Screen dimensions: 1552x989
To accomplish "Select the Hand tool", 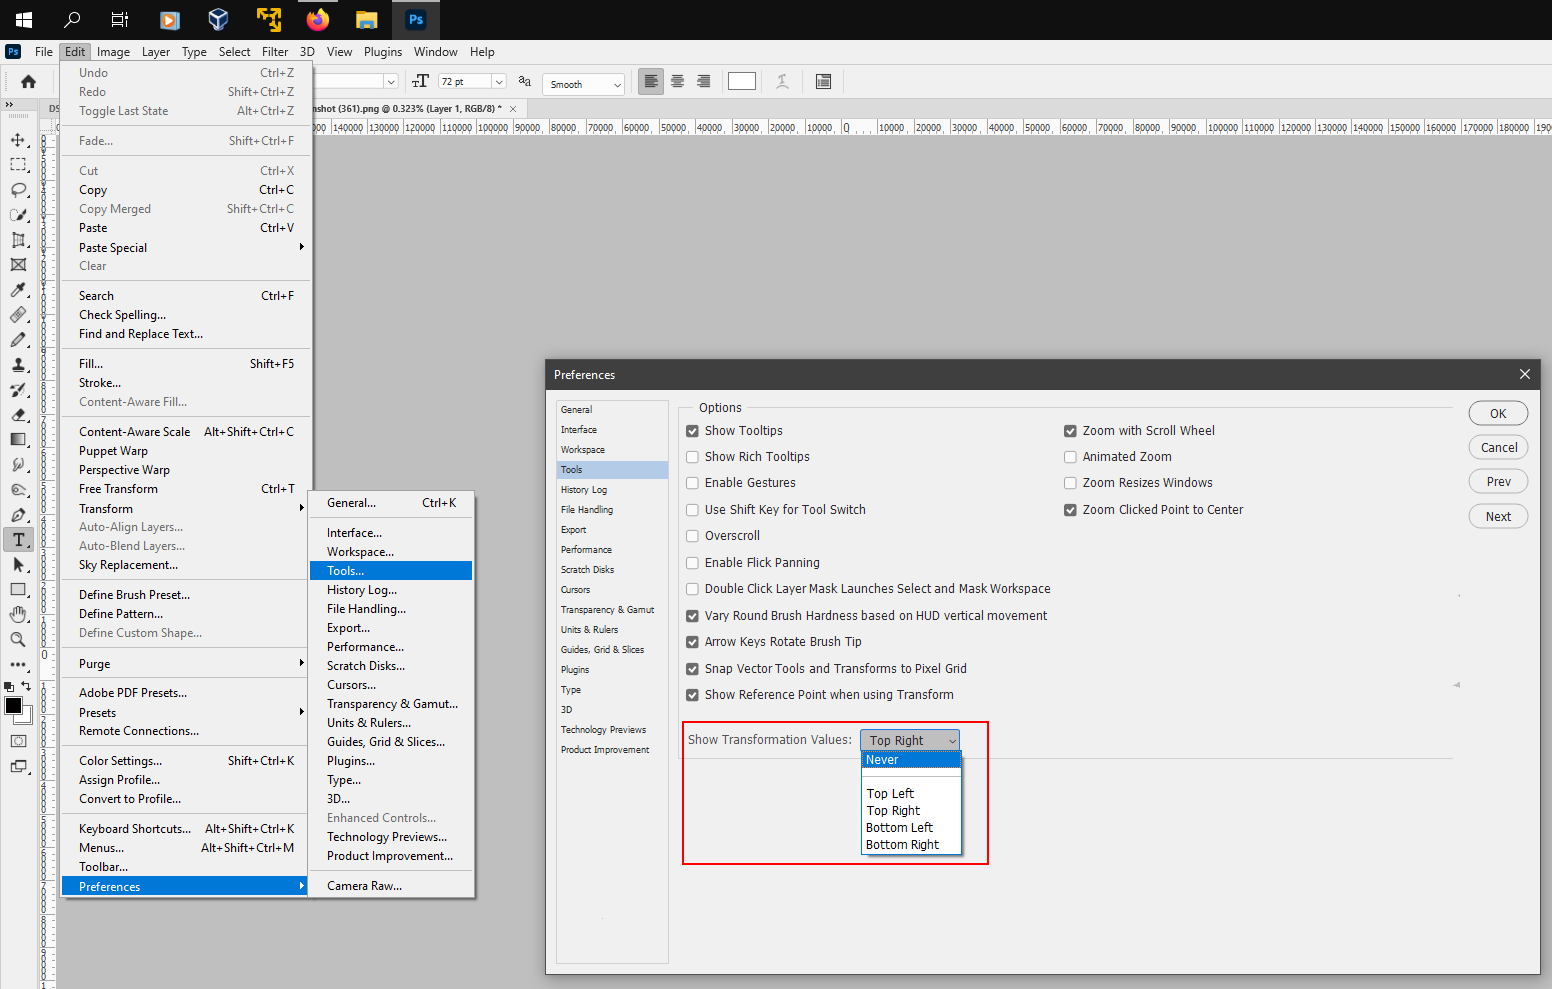I will [19, 614].
